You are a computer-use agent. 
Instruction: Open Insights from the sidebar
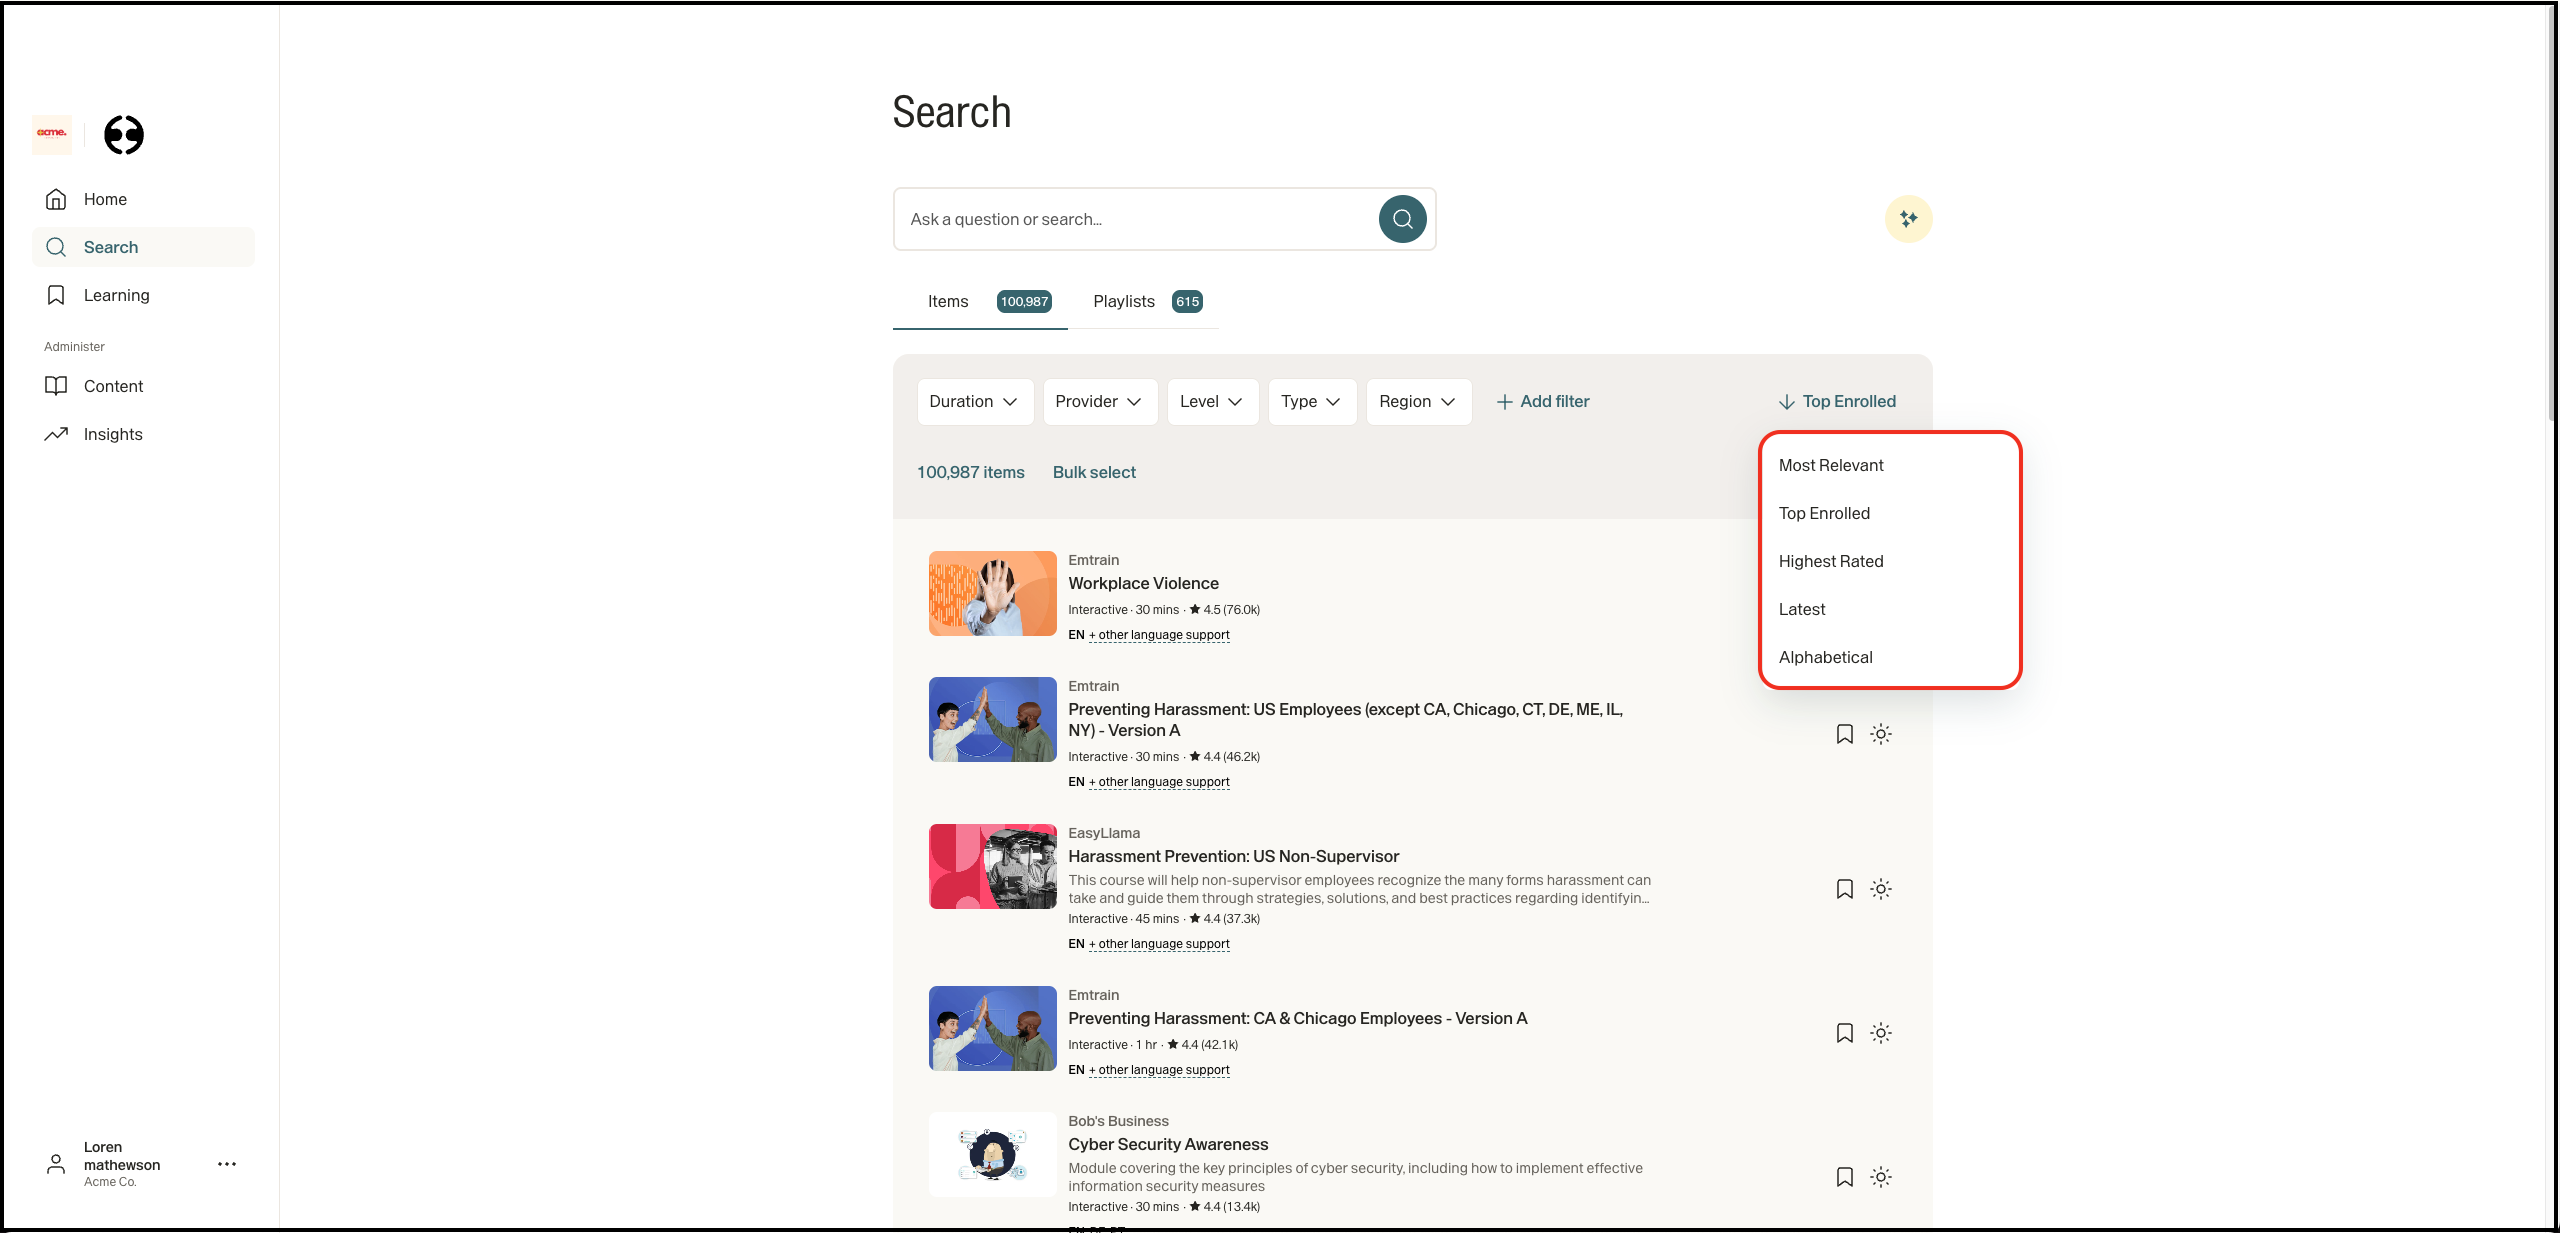point(112,434)
